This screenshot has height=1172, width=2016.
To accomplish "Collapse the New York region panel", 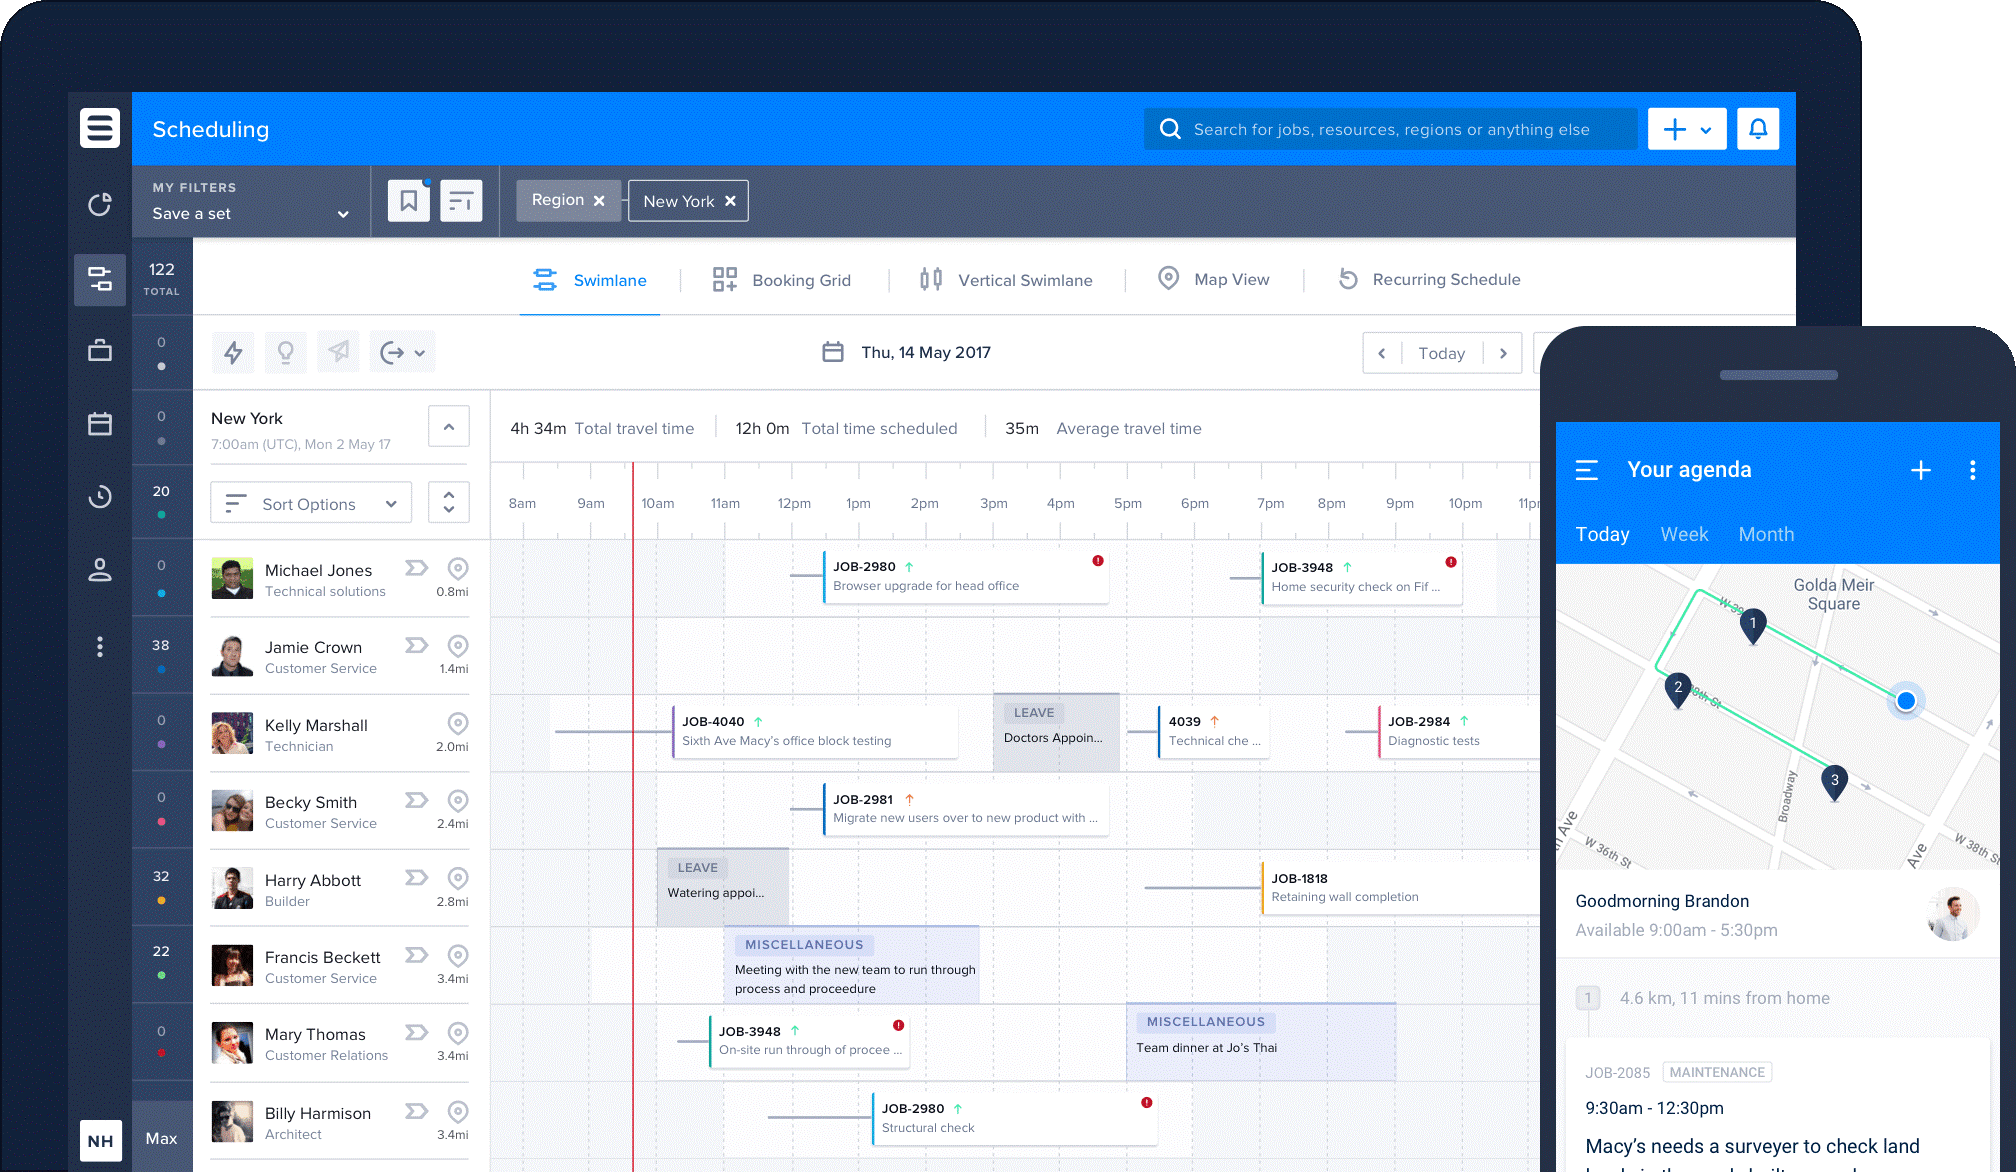I will point(448,426).
